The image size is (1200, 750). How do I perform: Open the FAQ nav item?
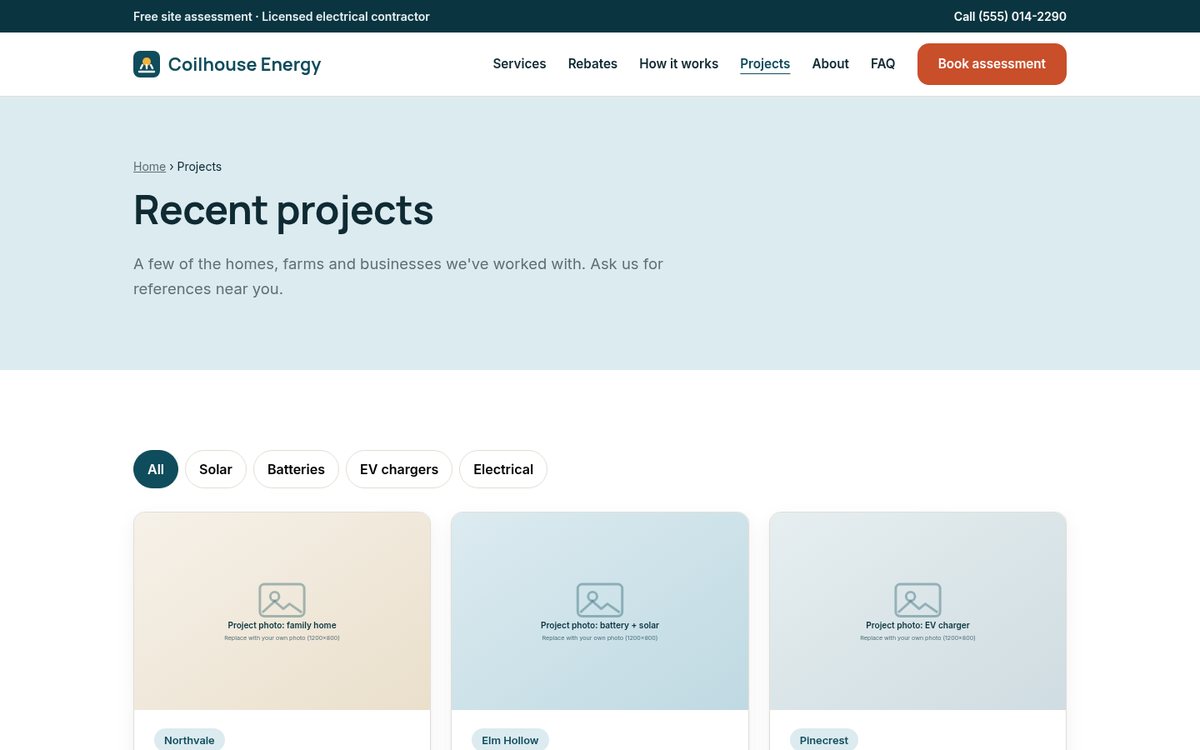883,64
